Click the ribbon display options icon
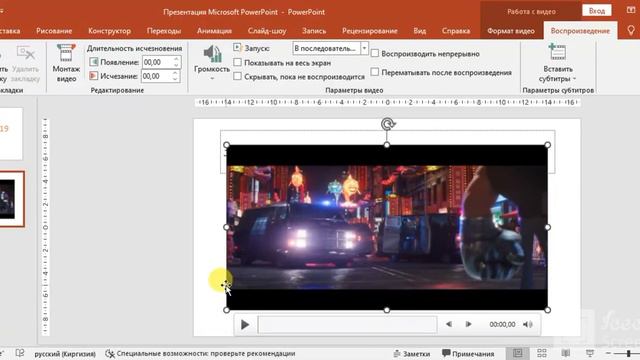Viewport: 640px width, 360px height. tap(631, 11)
